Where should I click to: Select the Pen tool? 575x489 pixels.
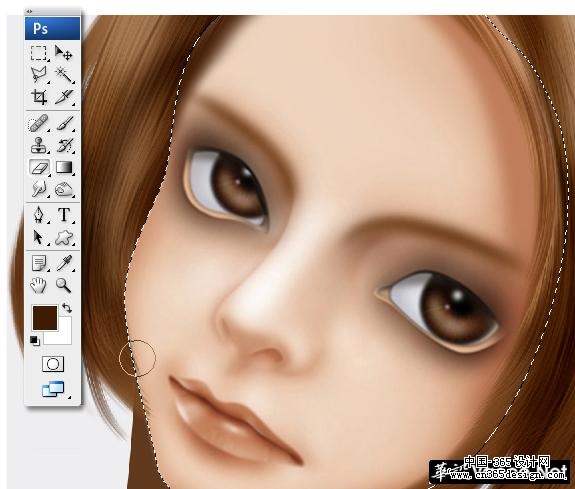click(x=39, y=215)
